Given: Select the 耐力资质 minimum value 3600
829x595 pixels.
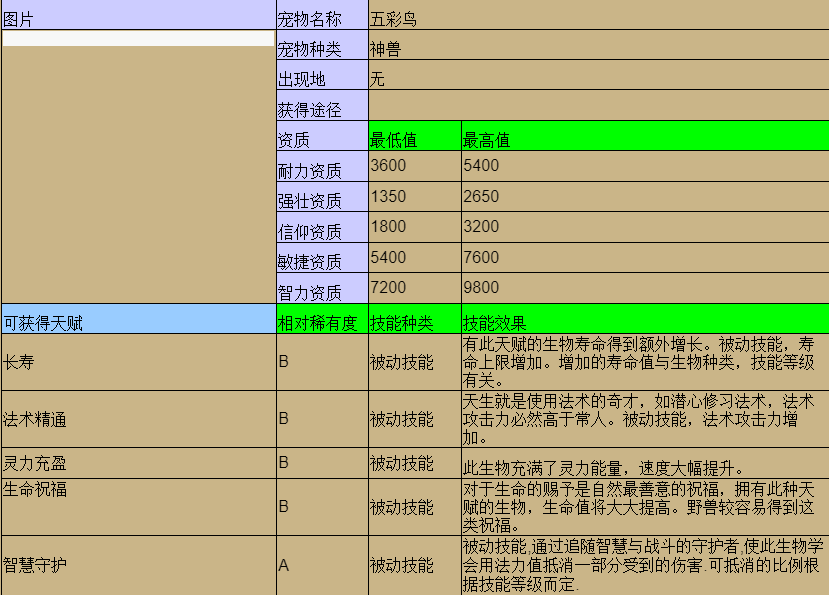Looking at the screenshot, I should coord(414,166).
